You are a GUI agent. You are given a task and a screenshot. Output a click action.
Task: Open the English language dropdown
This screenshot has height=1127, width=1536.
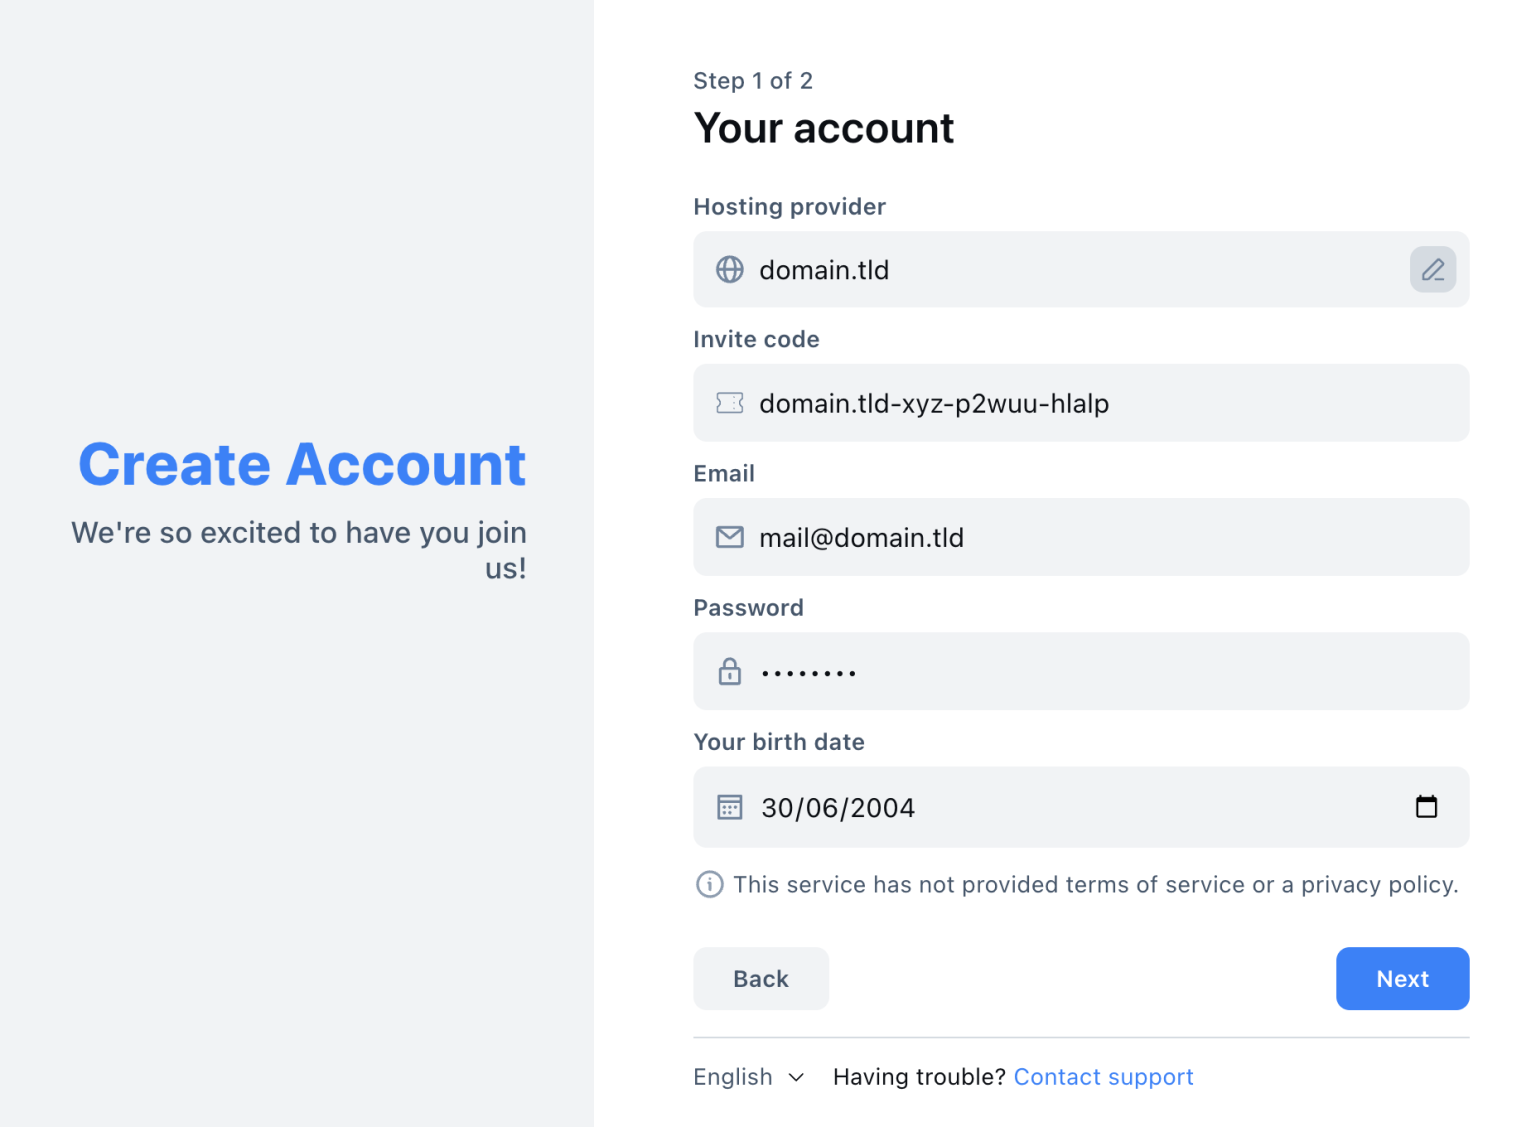pyautogui.click(x=734, y=1077)
